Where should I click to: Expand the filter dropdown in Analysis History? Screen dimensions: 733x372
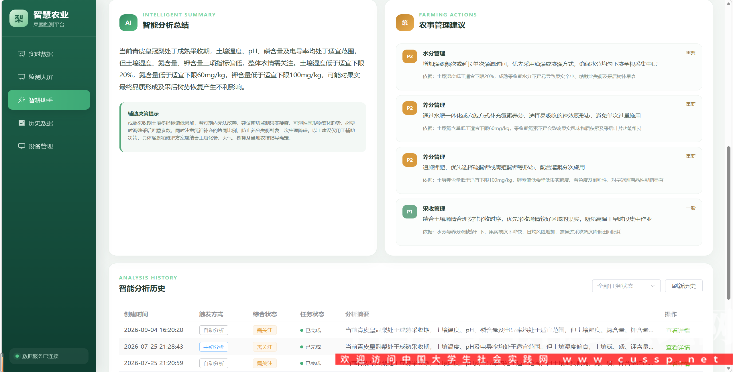(x=626, y=286)
